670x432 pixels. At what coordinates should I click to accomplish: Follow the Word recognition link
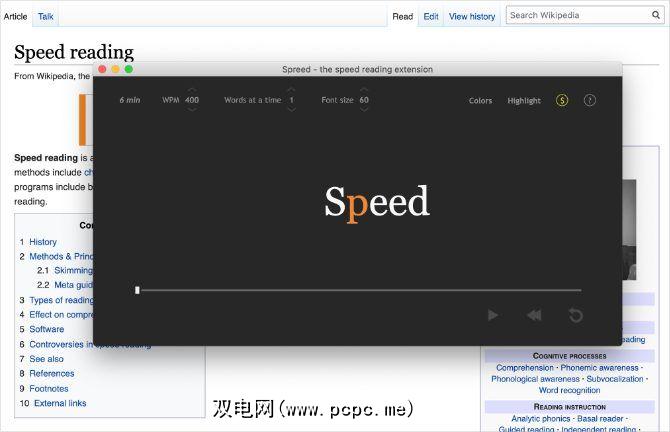point(570,390)
